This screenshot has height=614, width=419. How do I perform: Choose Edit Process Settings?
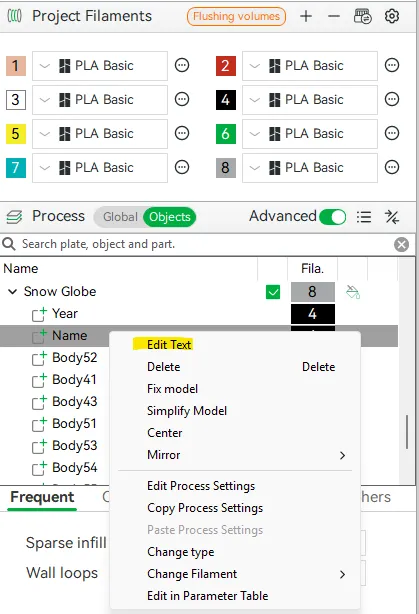(235, 486)
